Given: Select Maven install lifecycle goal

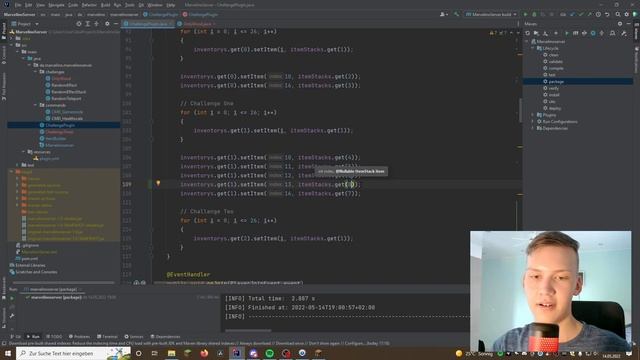Looking at the screenshot, I should 554,95.
